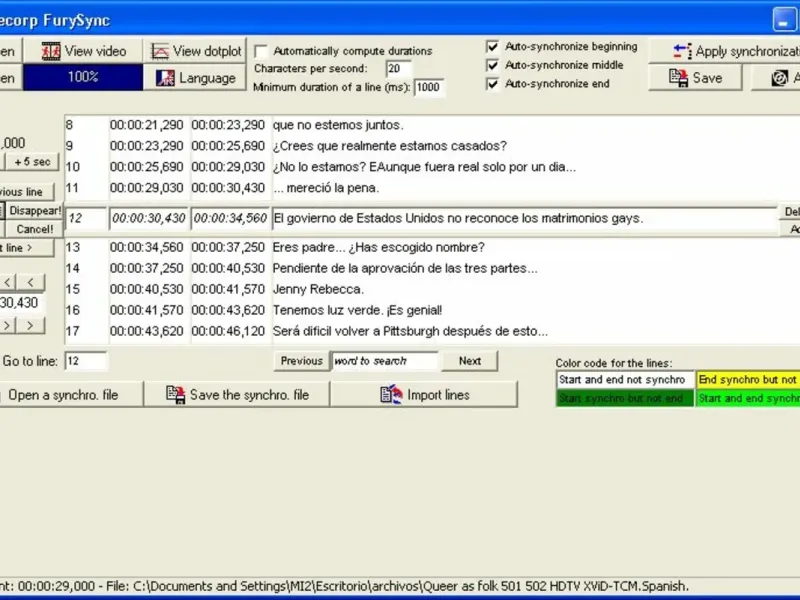Click the line 12 subtitle text field
Viewport: 800px width, 600px height.
[524, 218]
